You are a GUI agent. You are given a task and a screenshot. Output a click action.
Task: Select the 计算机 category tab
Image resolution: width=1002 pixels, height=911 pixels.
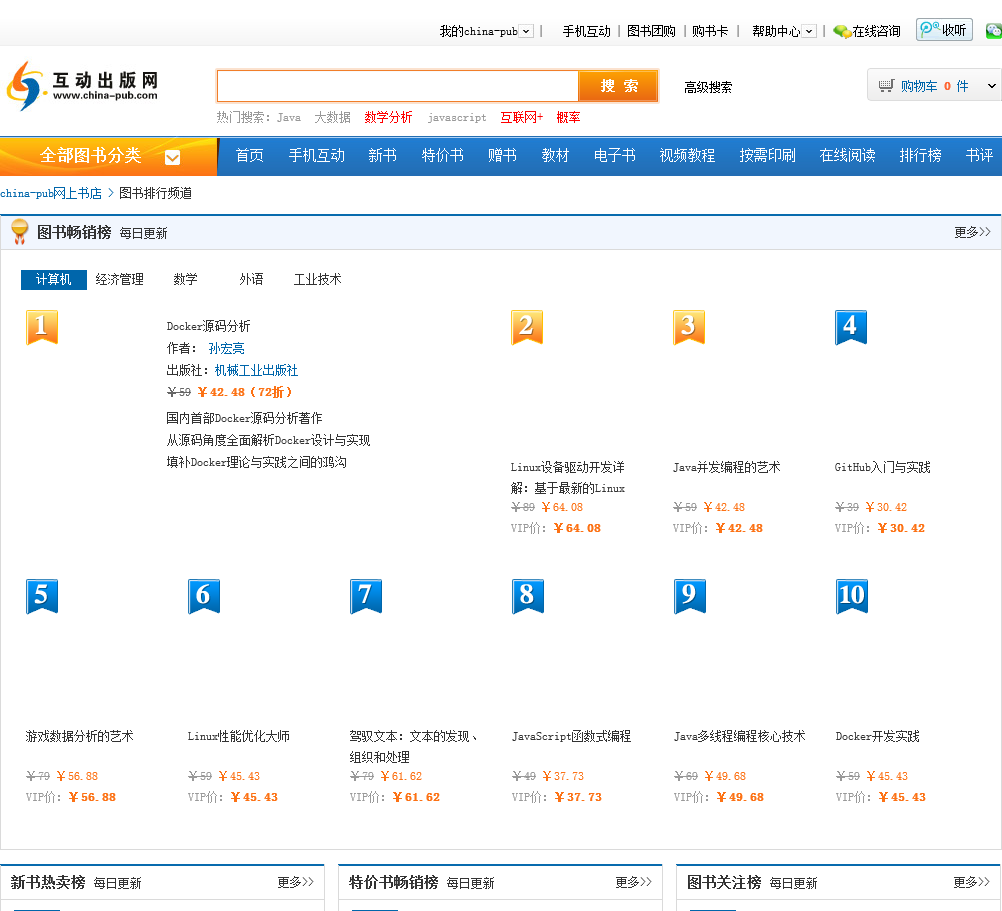(54, 279)
